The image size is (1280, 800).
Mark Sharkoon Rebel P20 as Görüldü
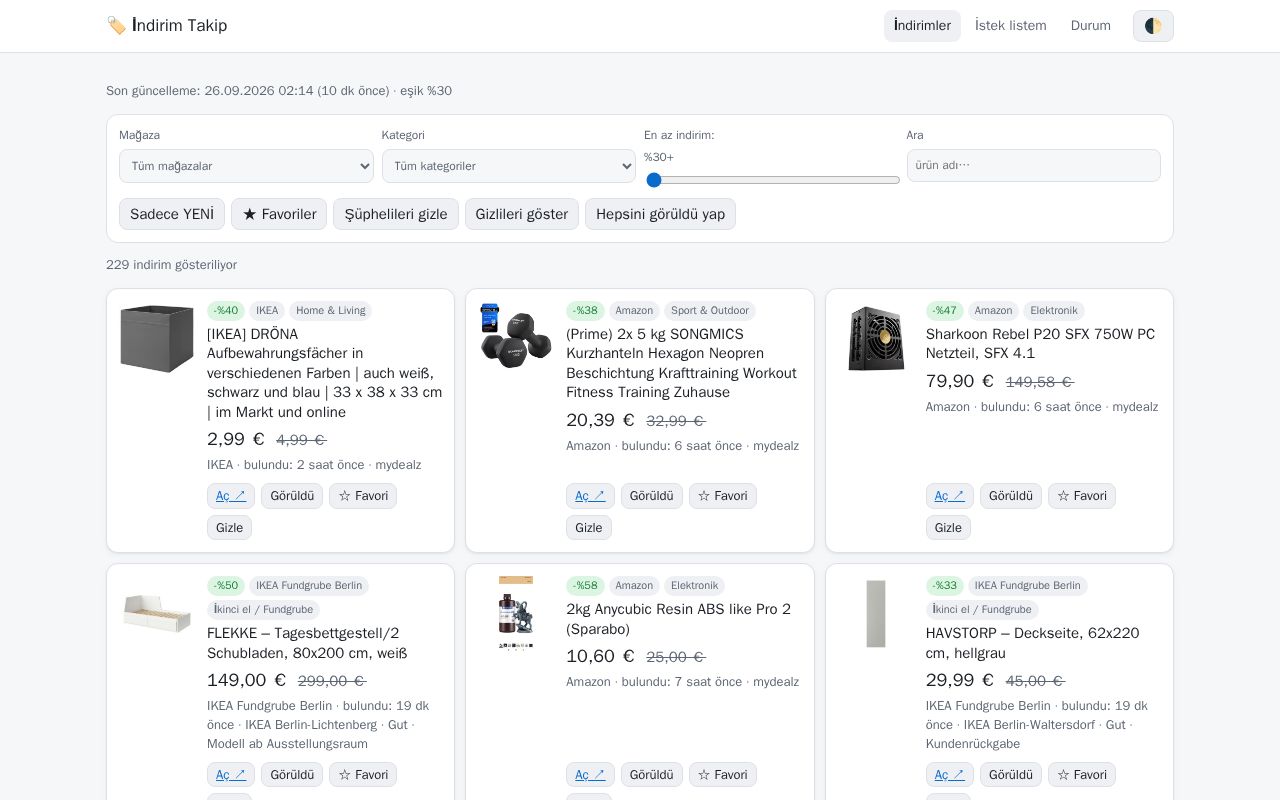[1011, 496]
